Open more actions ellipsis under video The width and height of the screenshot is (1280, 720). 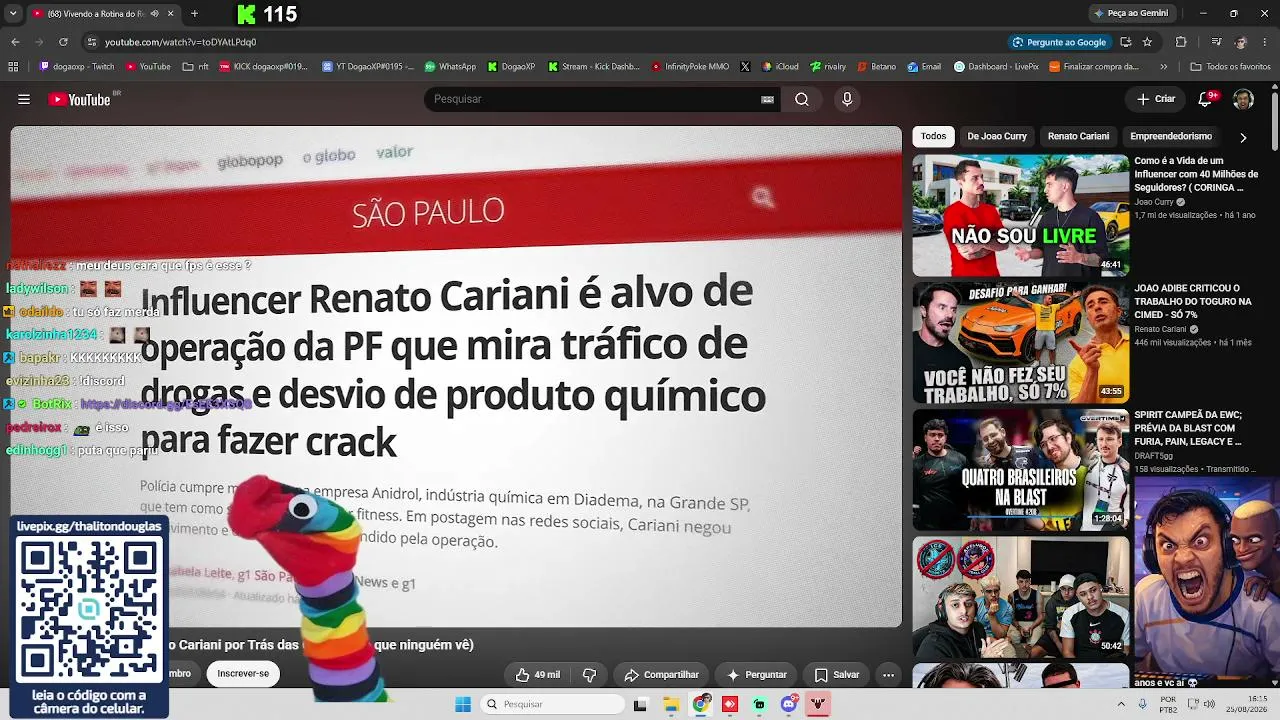888,675
